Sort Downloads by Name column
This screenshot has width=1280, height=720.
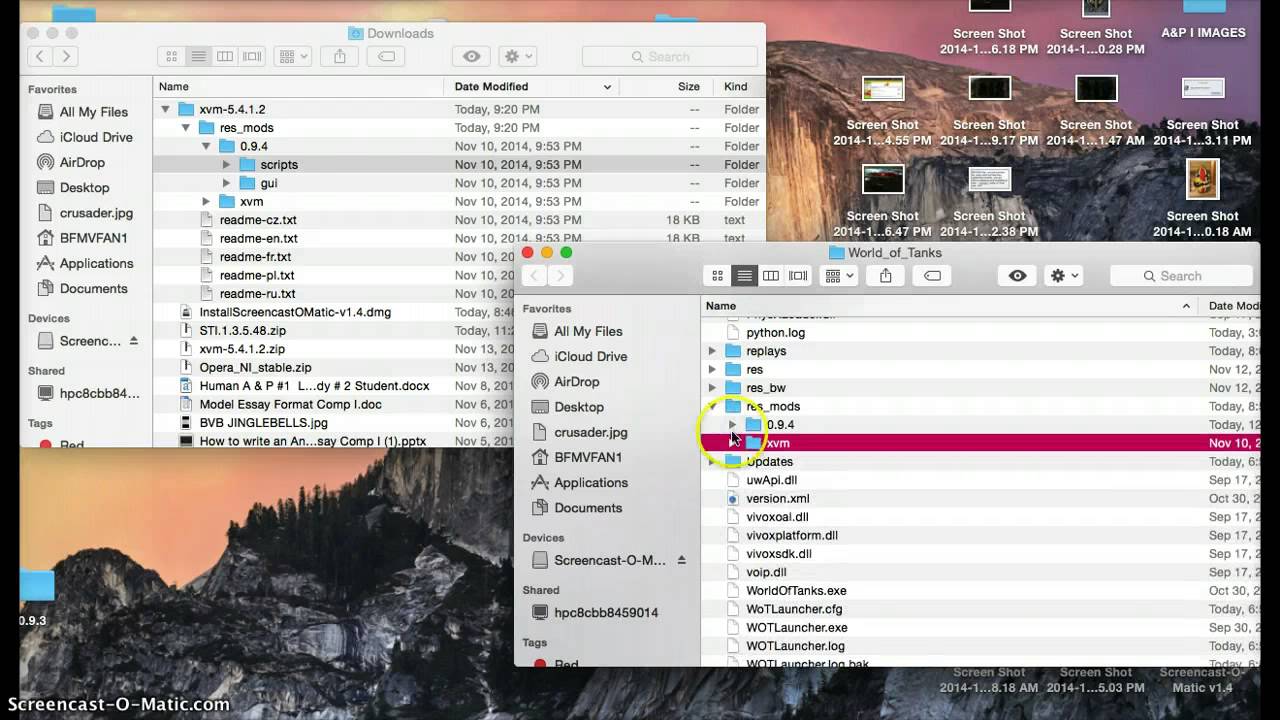point(299,87)
